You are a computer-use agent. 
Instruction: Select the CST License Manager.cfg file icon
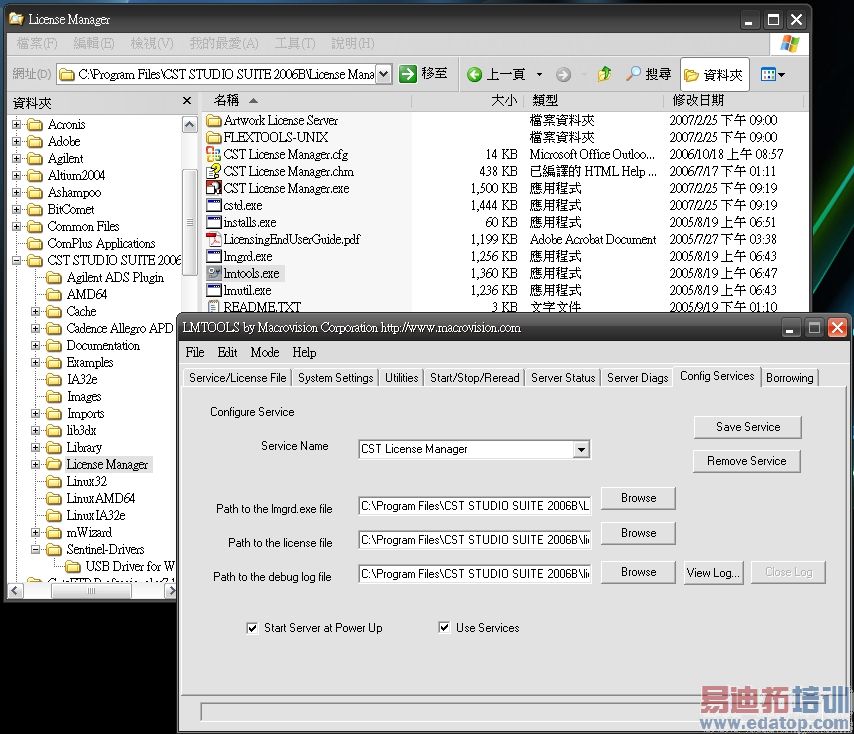click(x=214, y=154)
